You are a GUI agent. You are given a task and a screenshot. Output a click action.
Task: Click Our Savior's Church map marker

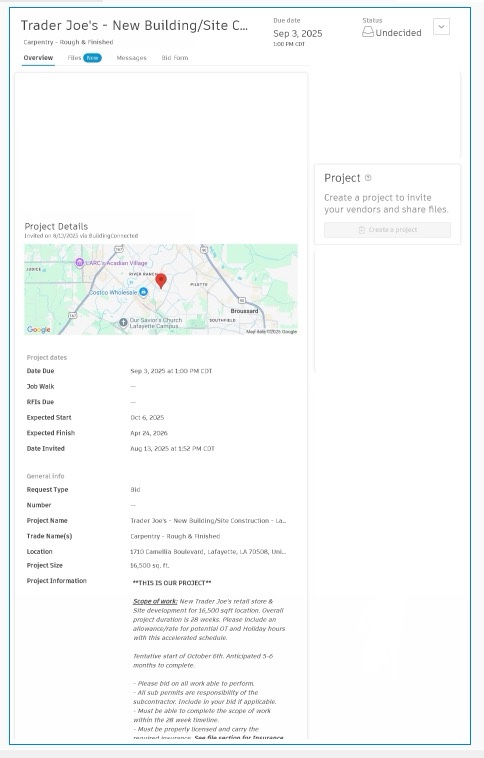point(123,322)
